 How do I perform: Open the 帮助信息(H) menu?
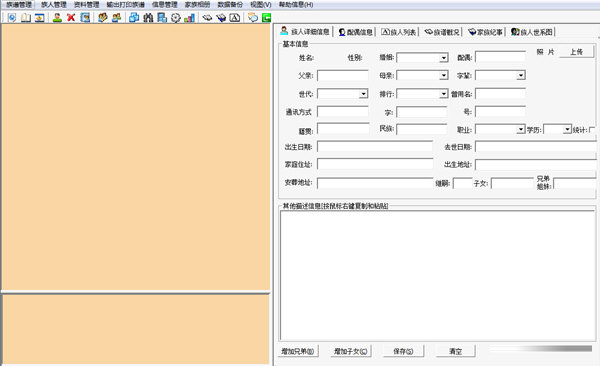(x=296, y=5)
